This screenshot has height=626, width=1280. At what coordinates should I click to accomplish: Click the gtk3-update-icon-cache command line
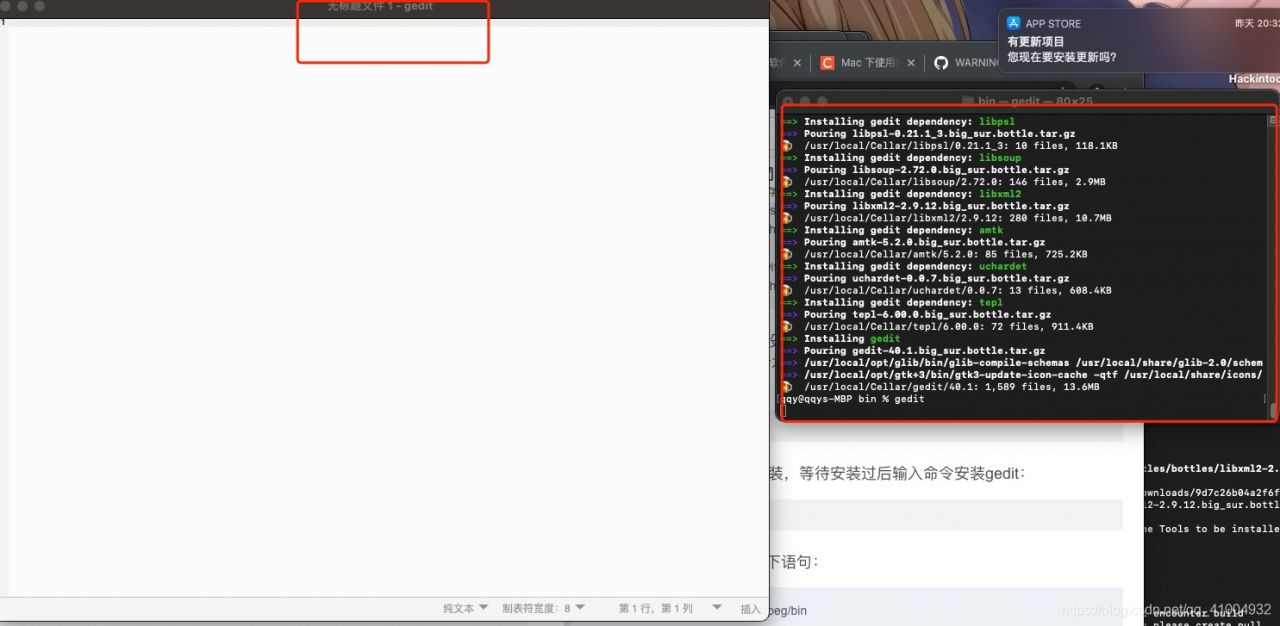[x=1023, y=374]
